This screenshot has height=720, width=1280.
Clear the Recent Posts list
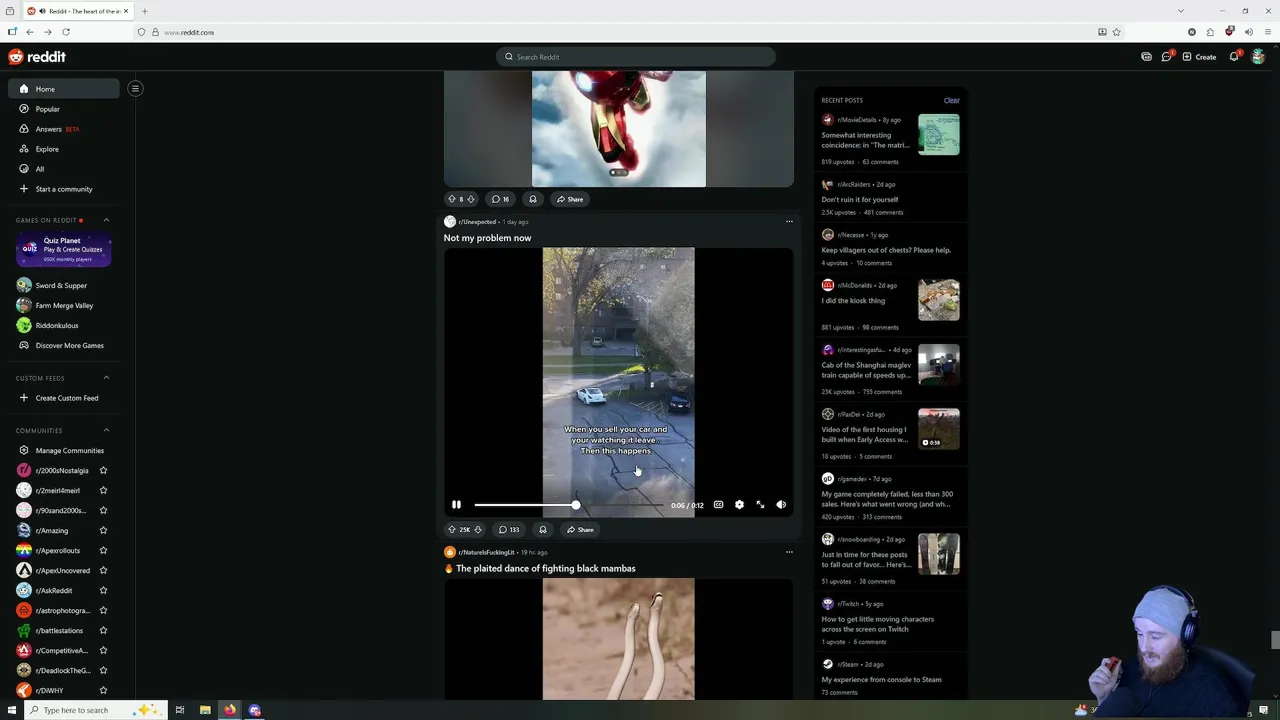951,100
